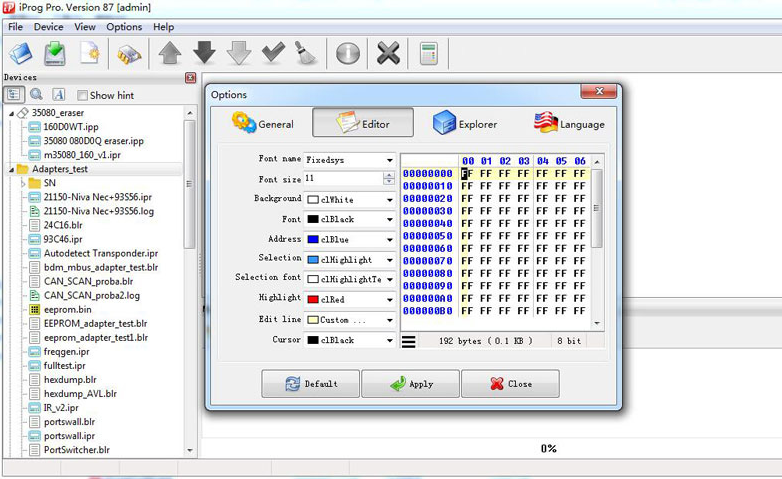Click the hex editor menu lines icon
The height and width of the screenshot is (479, 782).
tap(408, 341)
